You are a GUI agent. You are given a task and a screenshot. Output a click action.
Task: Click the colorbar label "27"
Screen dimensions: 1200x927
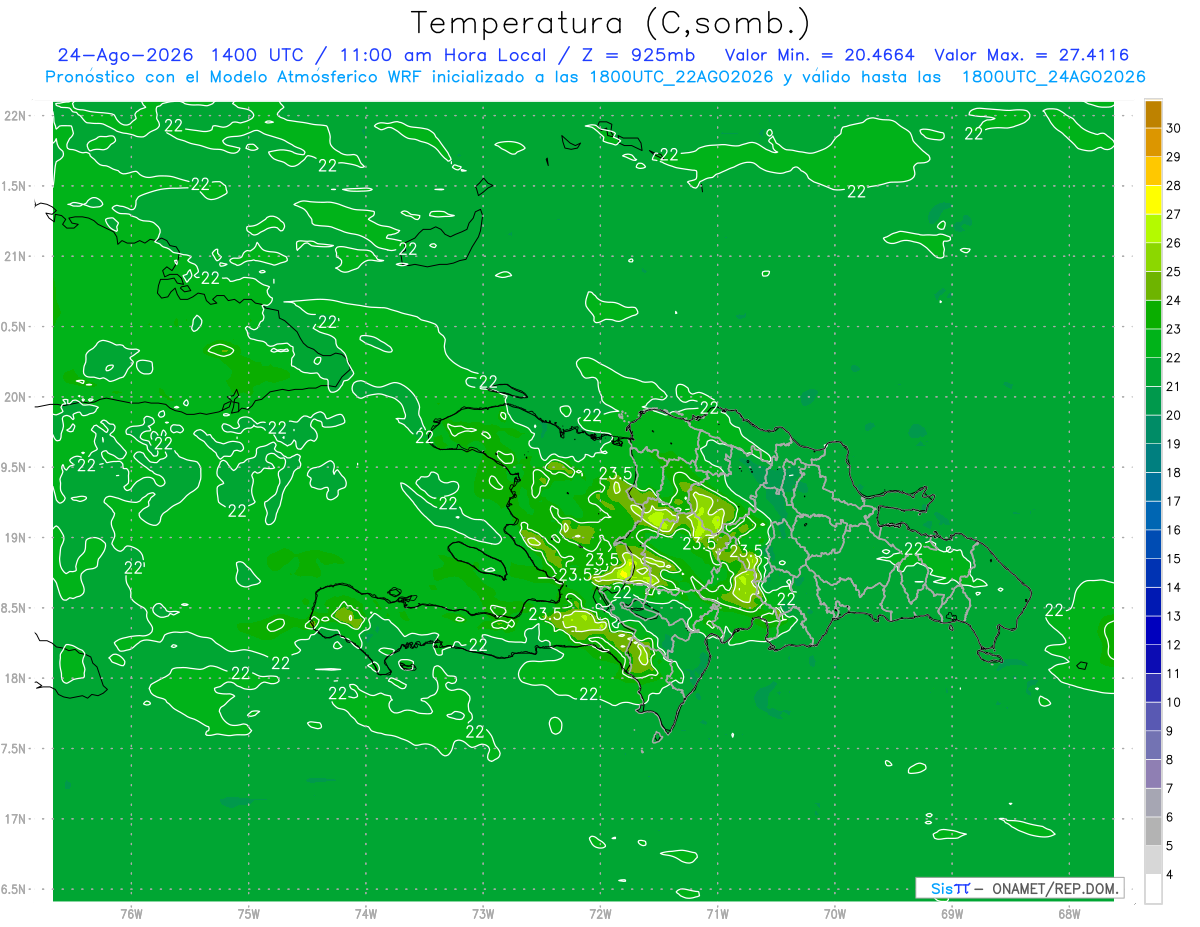point(1174,214)
